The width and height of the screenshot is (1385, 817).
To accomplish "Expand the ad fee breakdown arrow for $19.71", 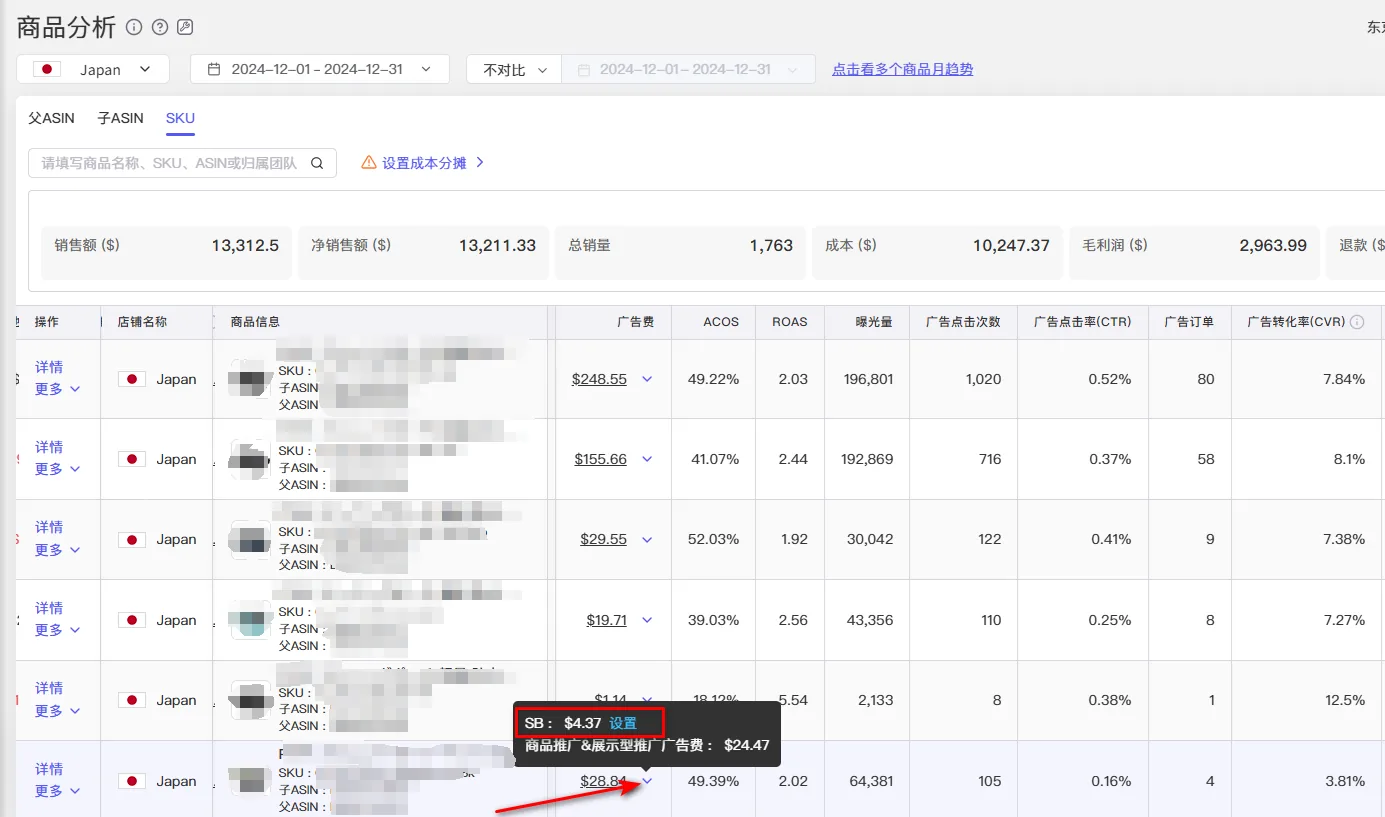I will pos(647,620).
